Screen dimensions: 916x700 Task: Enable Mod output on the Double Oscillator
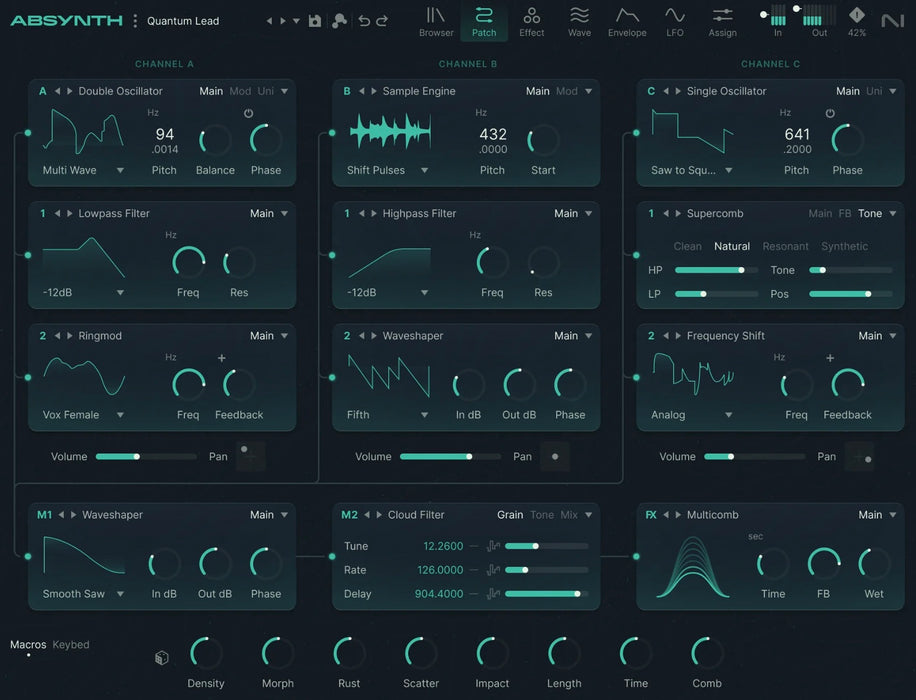click(x=240, y=90)
